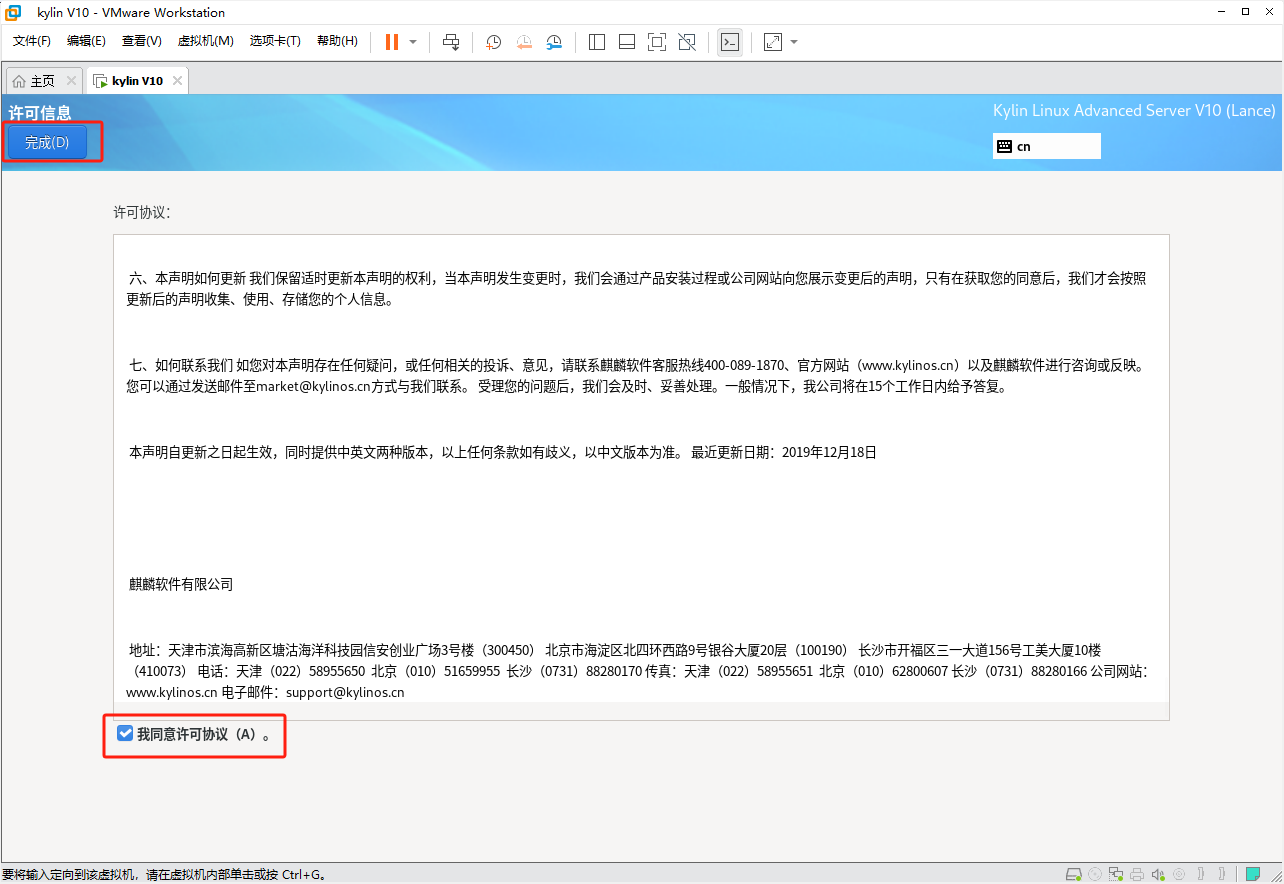Open the message log note icon
The width and height of the screenshot is (1284, 884).
tap(1252, 874)
